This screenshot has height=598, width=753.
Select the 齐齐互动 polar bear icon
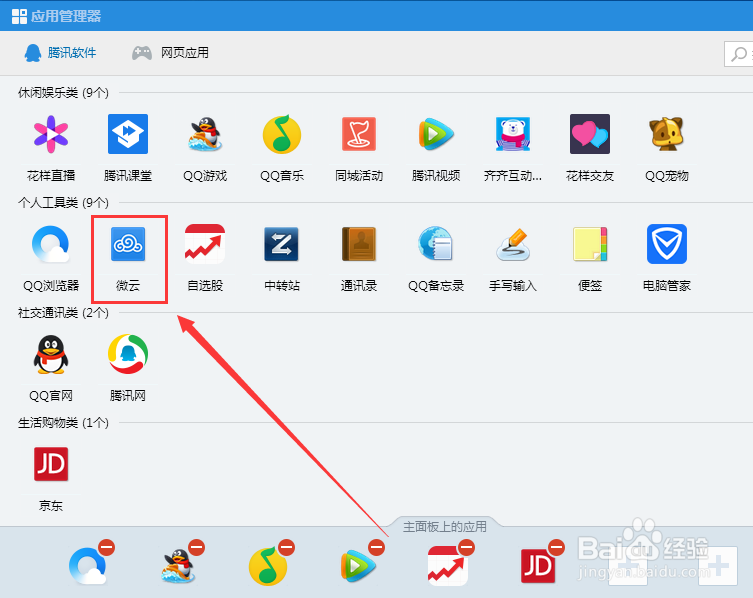point(513,134)
